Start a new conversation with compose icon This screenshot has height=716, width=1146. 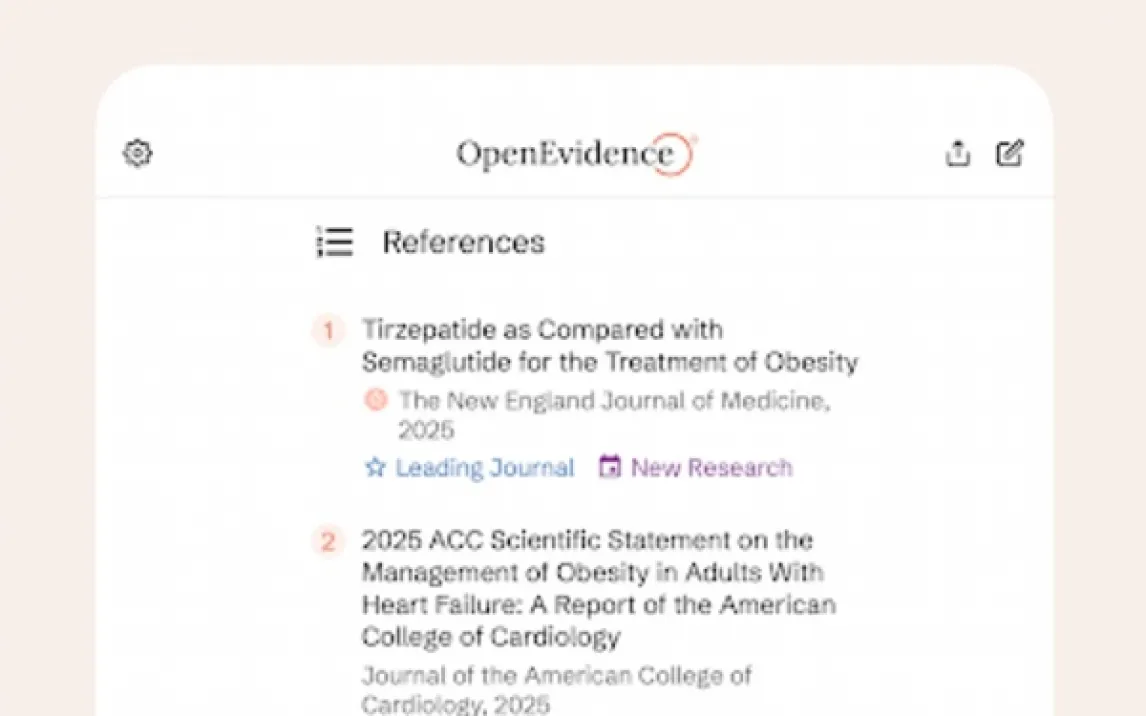[1010, 154]
